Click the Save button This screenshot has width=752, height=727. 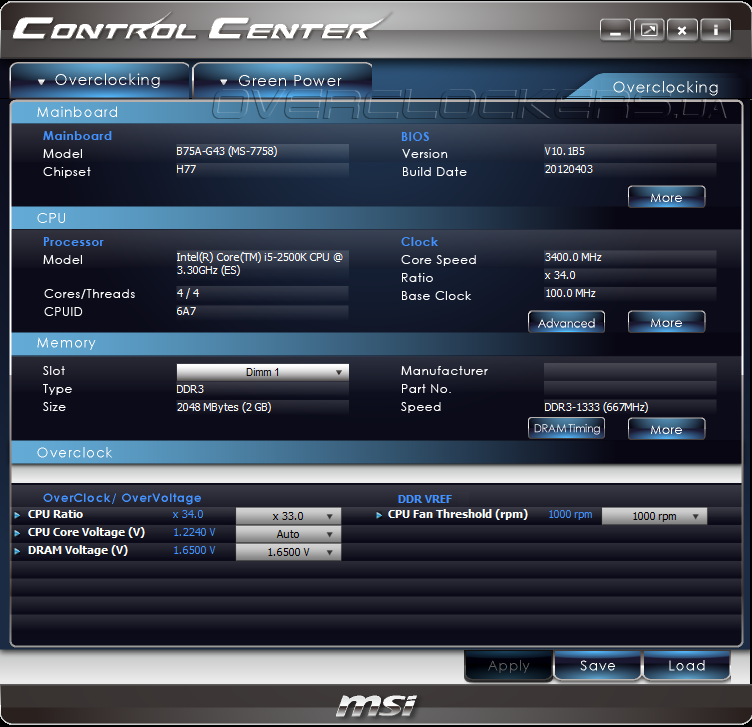click(x=598, y=666)
